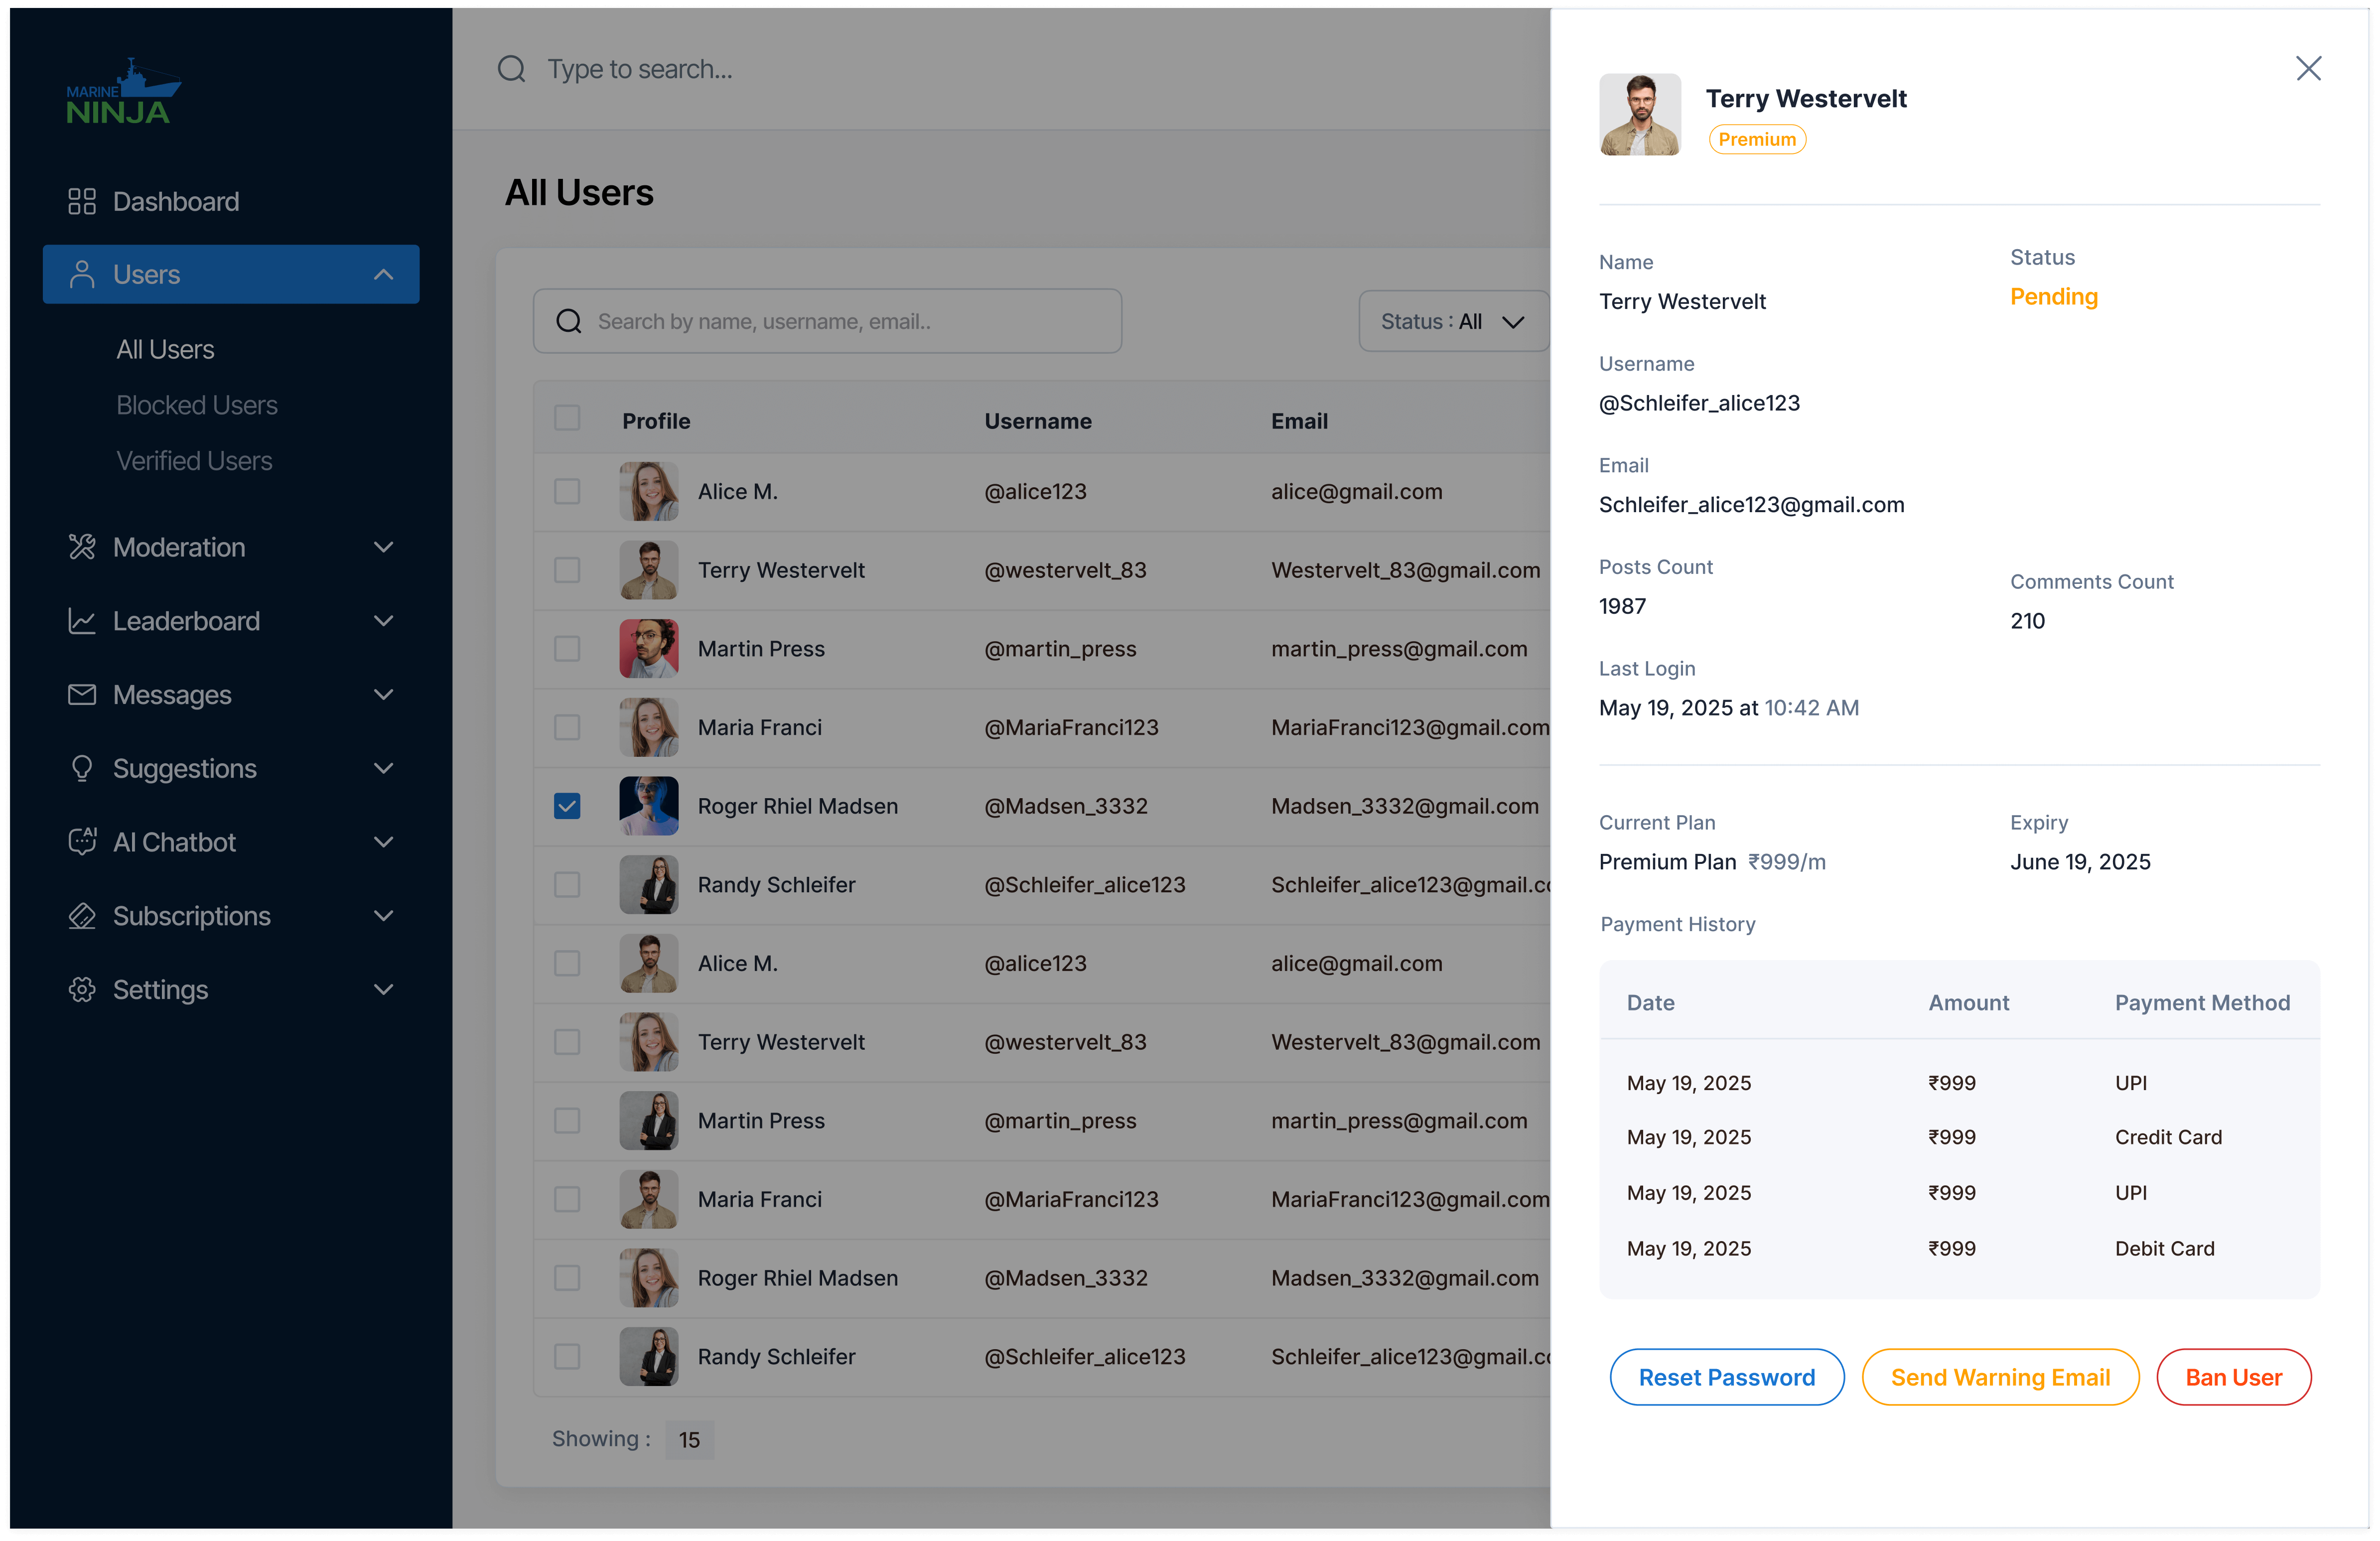The image size is (2380, 1541).
Task: Click the Moderation tools icon
Action: pos(82,547)
